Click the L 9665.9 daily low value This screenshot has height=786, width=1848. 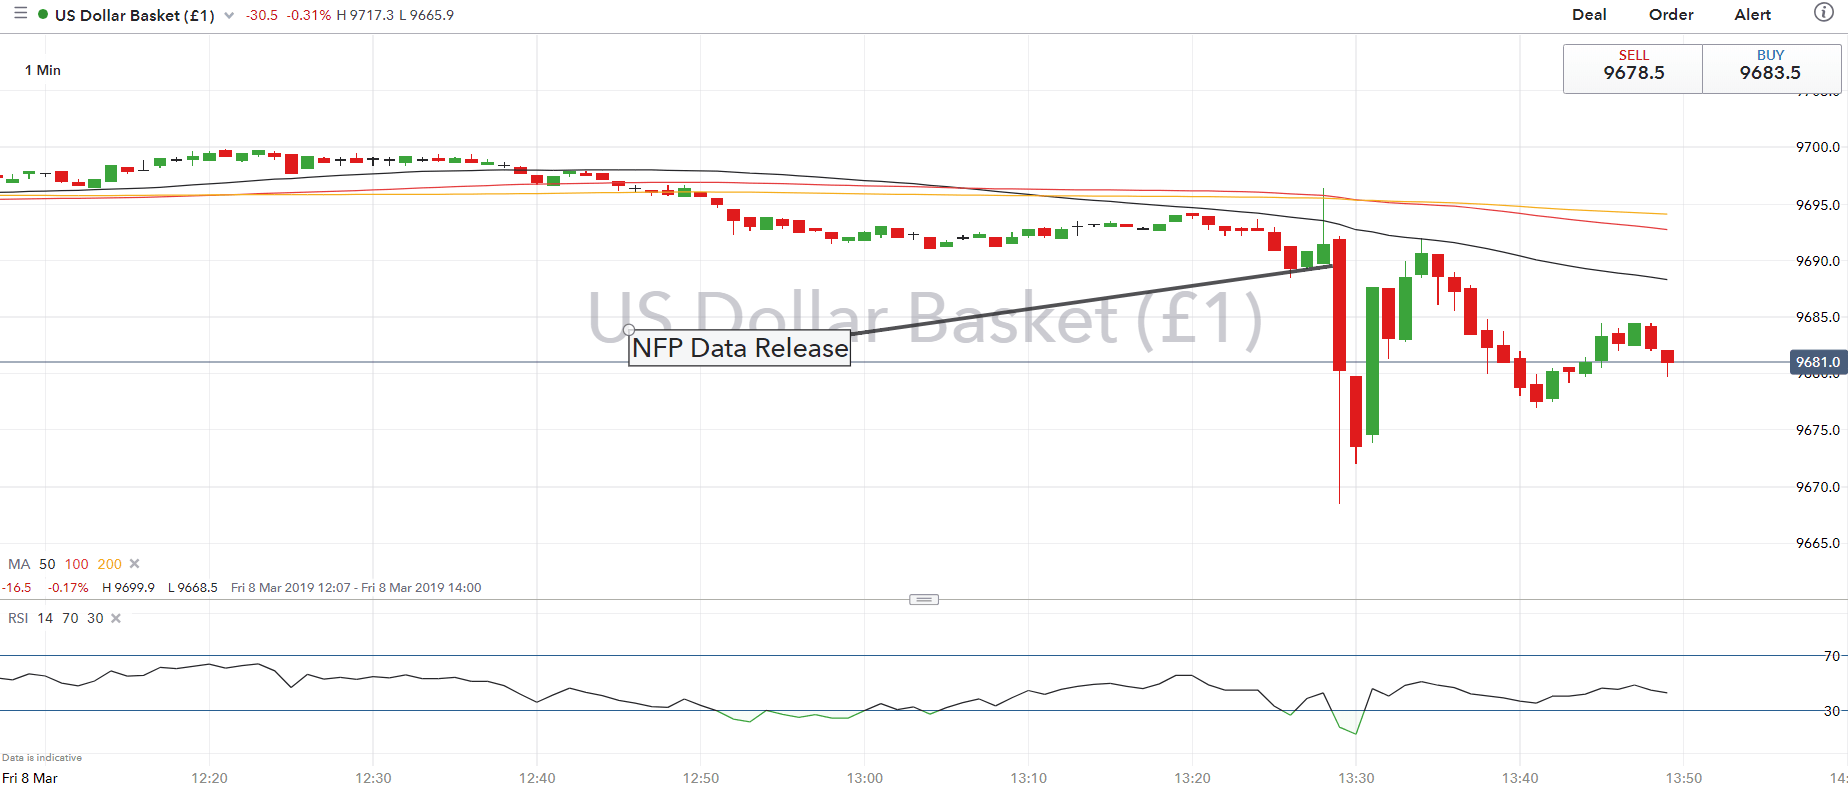click(x=426, y=15)
